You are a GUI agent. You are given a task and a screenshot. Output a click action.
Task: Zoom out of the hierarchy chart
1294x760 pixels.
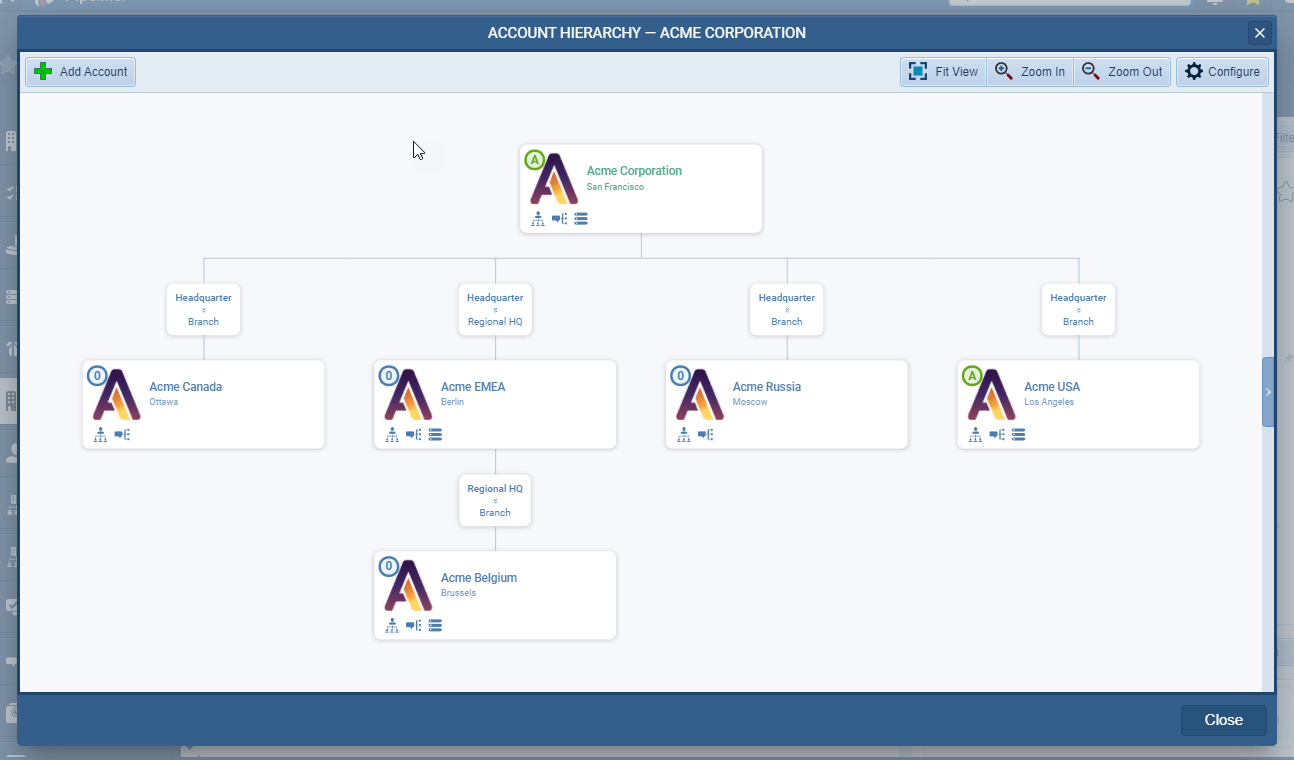(x=1122, y=72)
